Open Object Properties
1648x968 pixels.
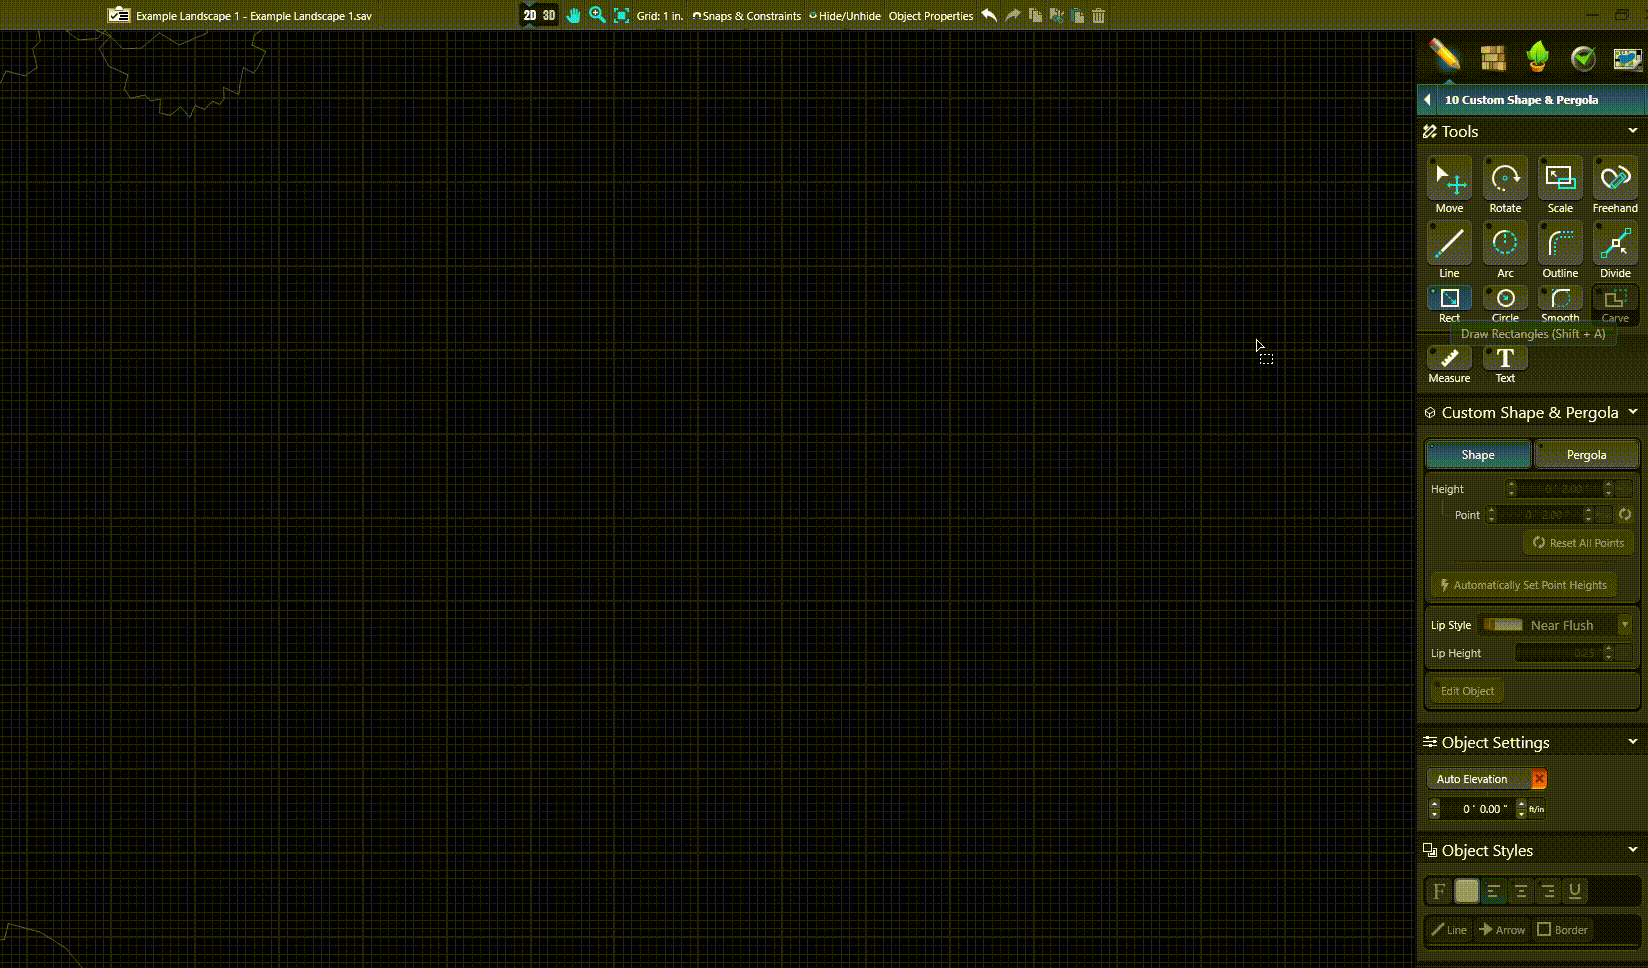(931, 16)
